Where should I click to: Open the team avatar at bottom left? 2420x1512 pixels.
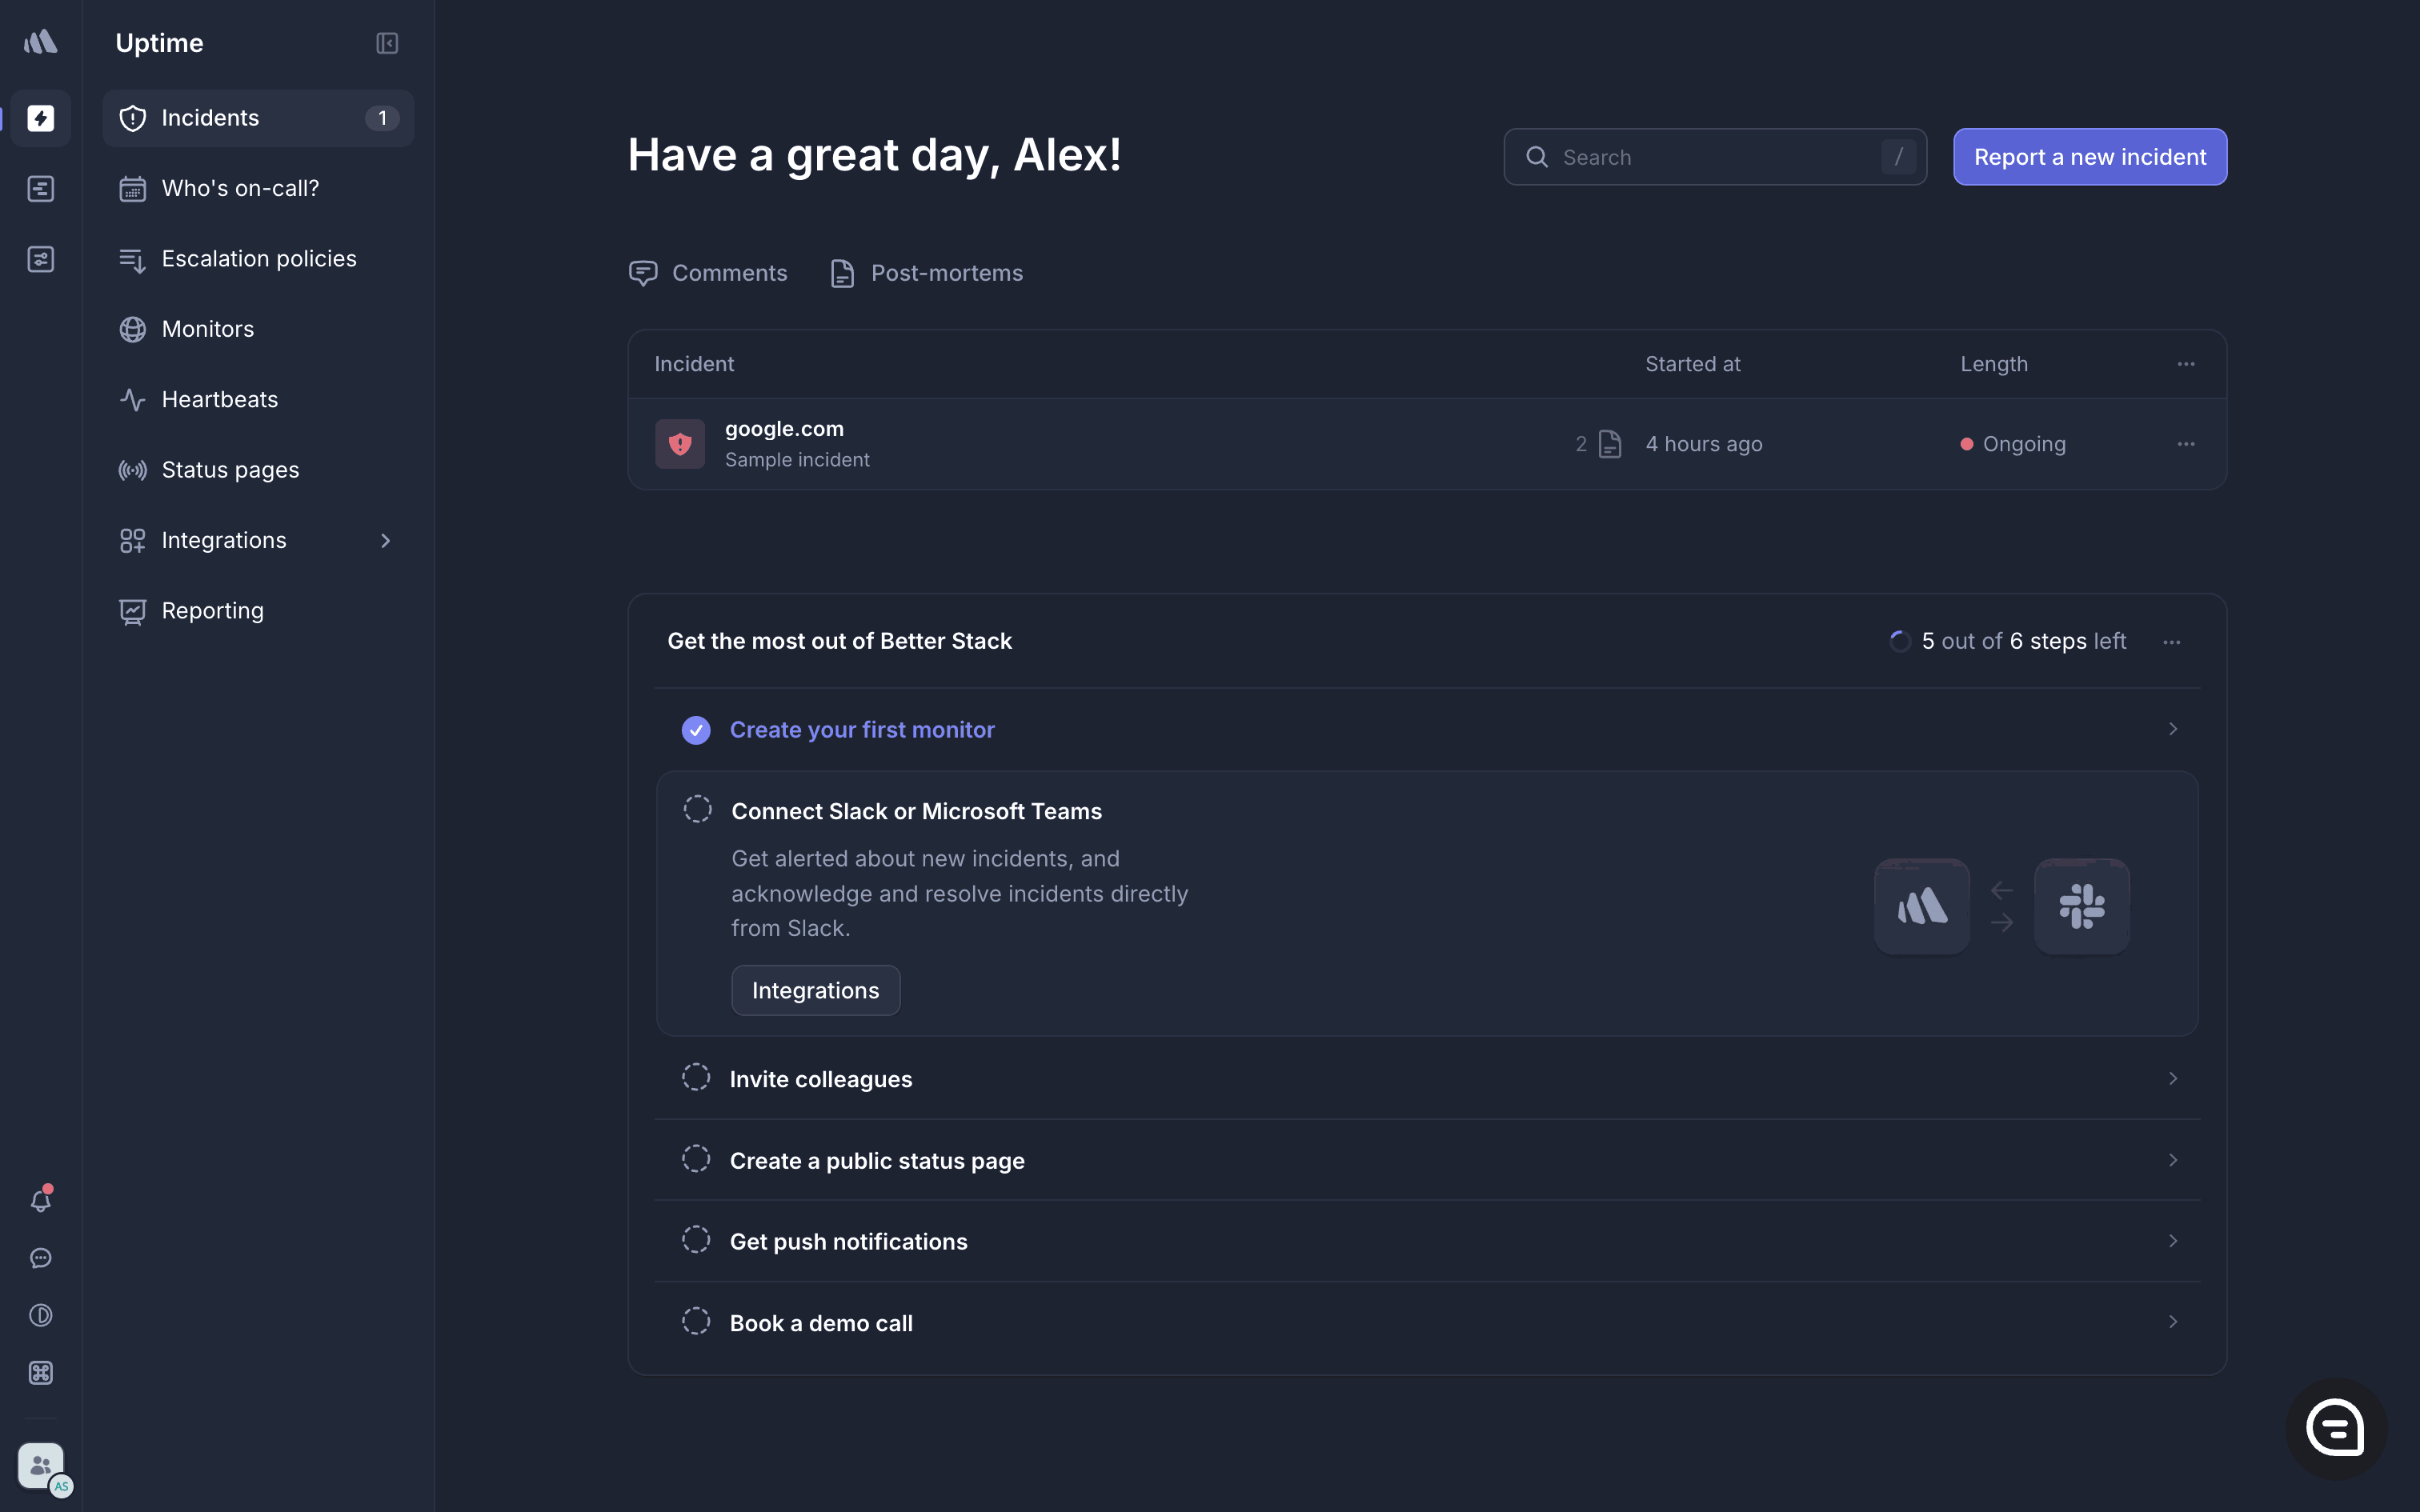pos(41,1466)
